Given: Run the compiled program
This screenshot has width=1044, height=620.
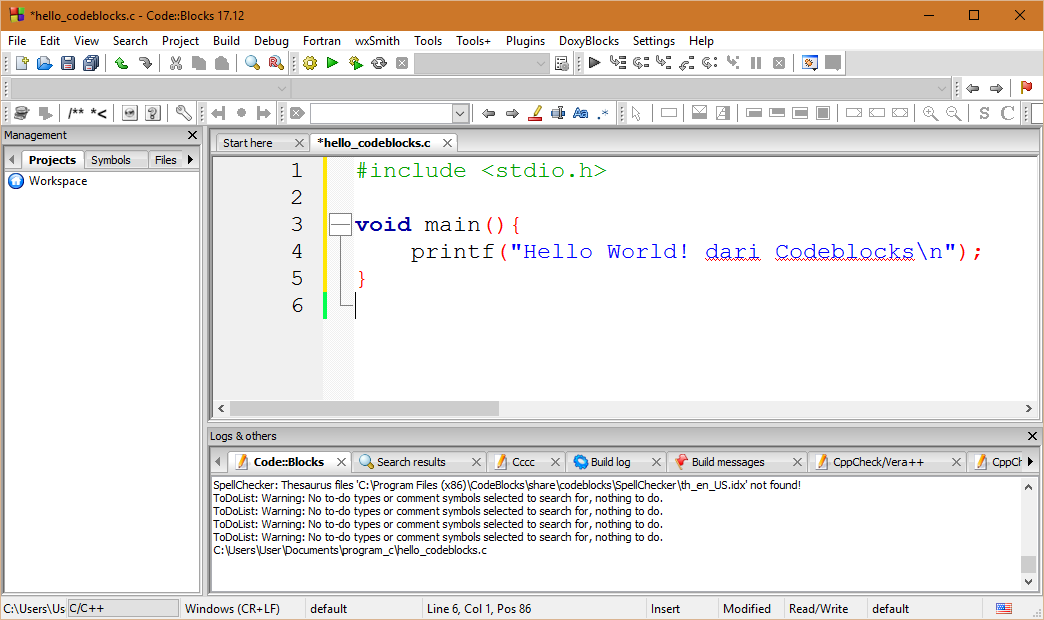Looking at the screenshot, I should tap(332, 62).
